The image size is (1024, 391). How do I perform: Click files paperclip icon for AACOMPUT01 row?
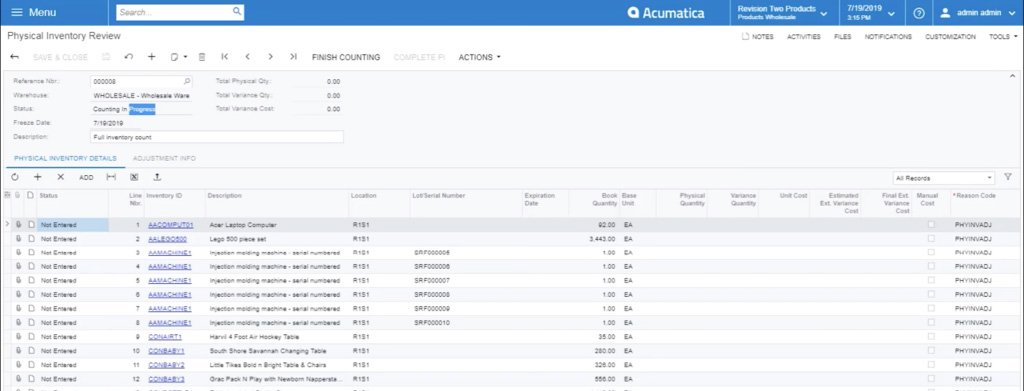(x=19, y=225)
